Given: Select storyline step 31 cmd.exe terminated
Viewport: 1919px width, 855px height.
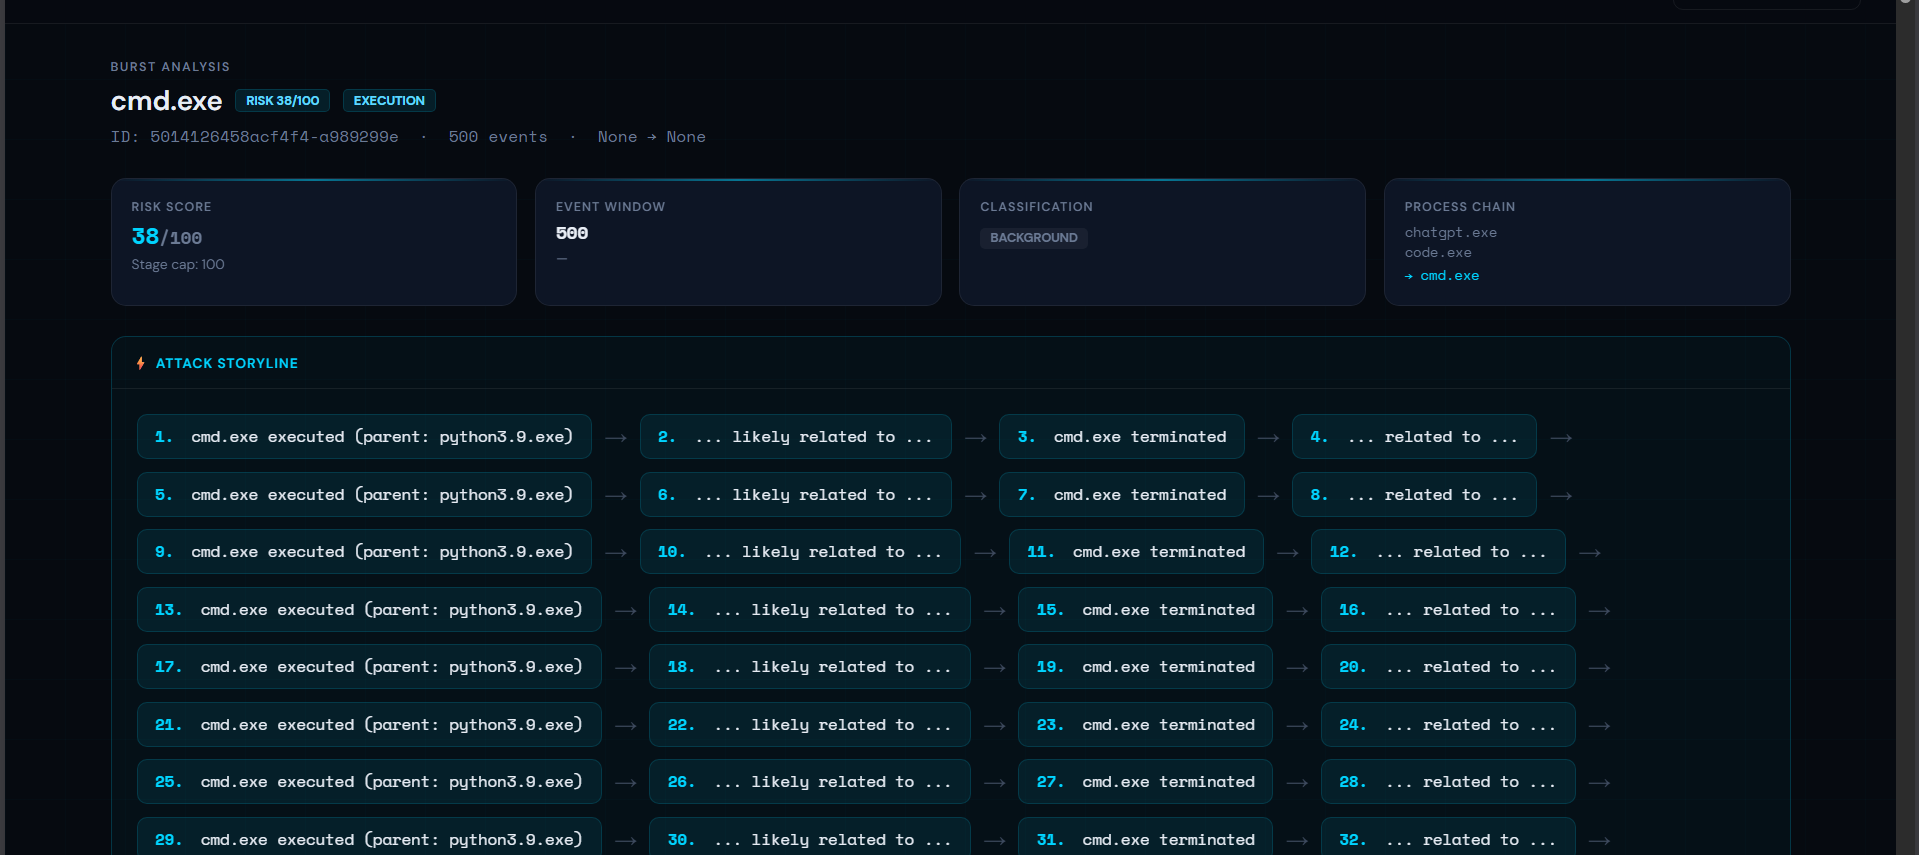Looking at the screenshot, I should click(1145, 838).
